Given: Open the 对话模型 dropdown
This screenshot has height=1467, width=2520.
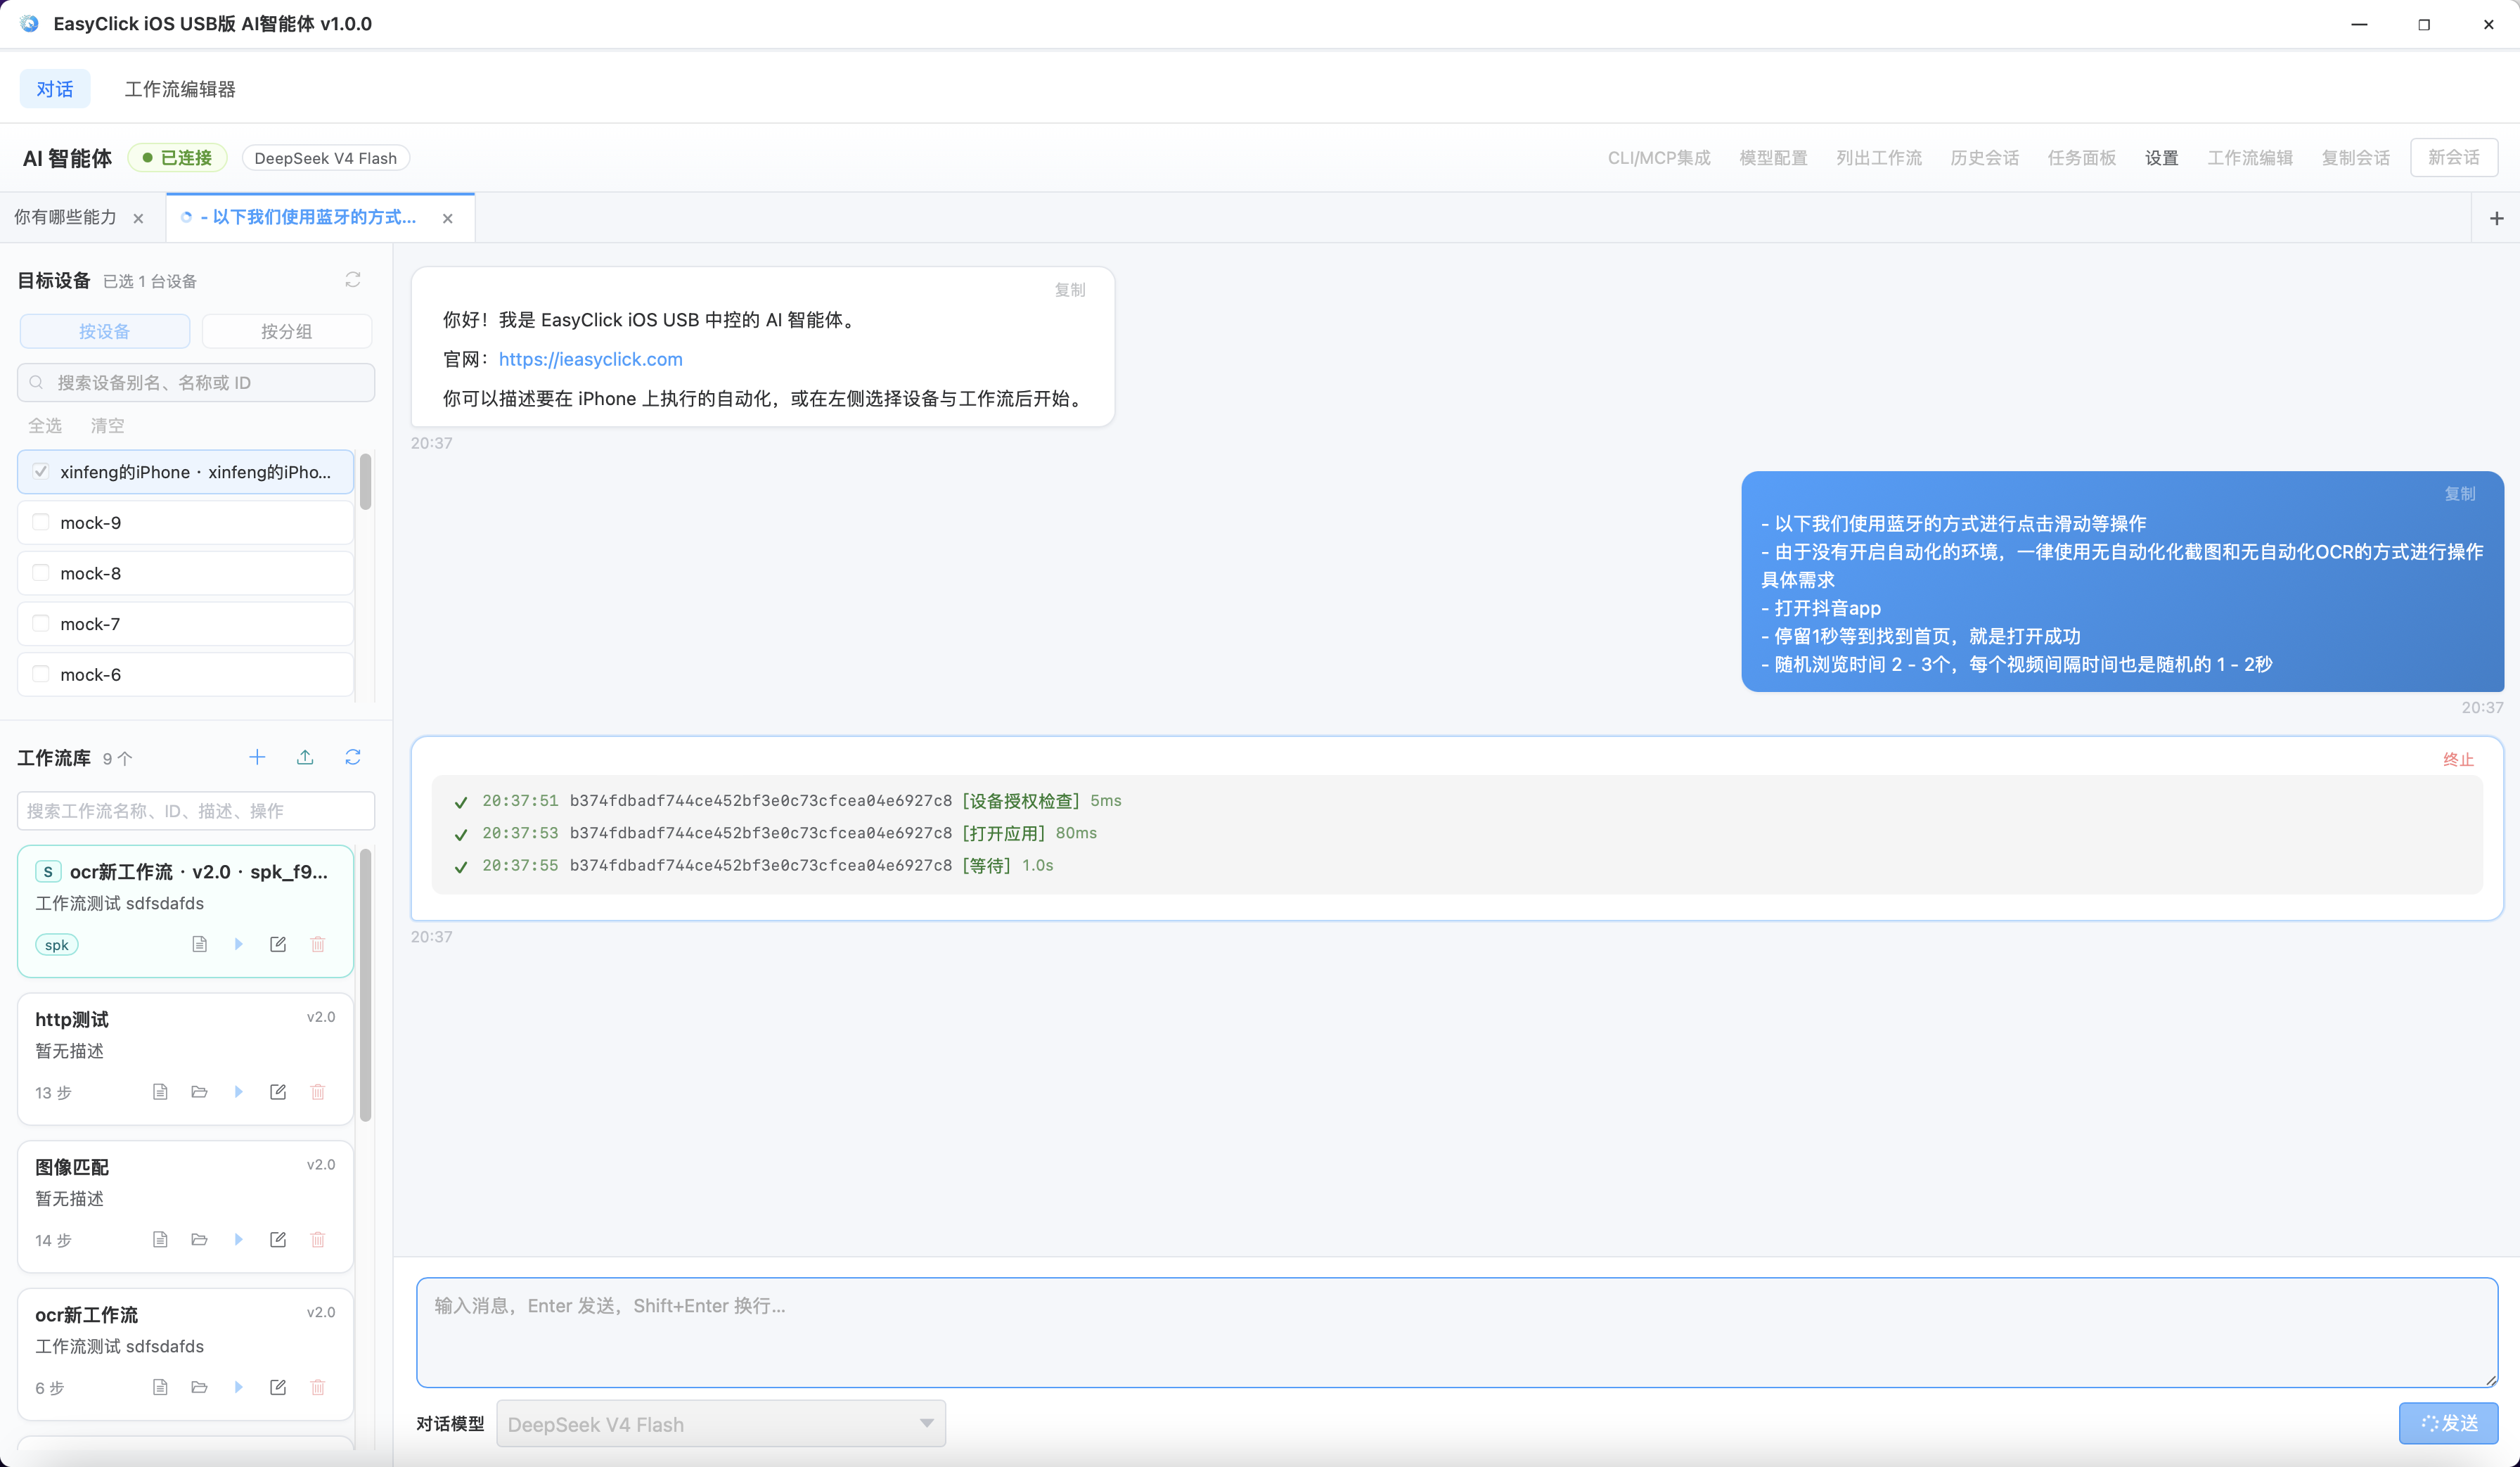Looking at the screenshot, I should [720, 1424].
